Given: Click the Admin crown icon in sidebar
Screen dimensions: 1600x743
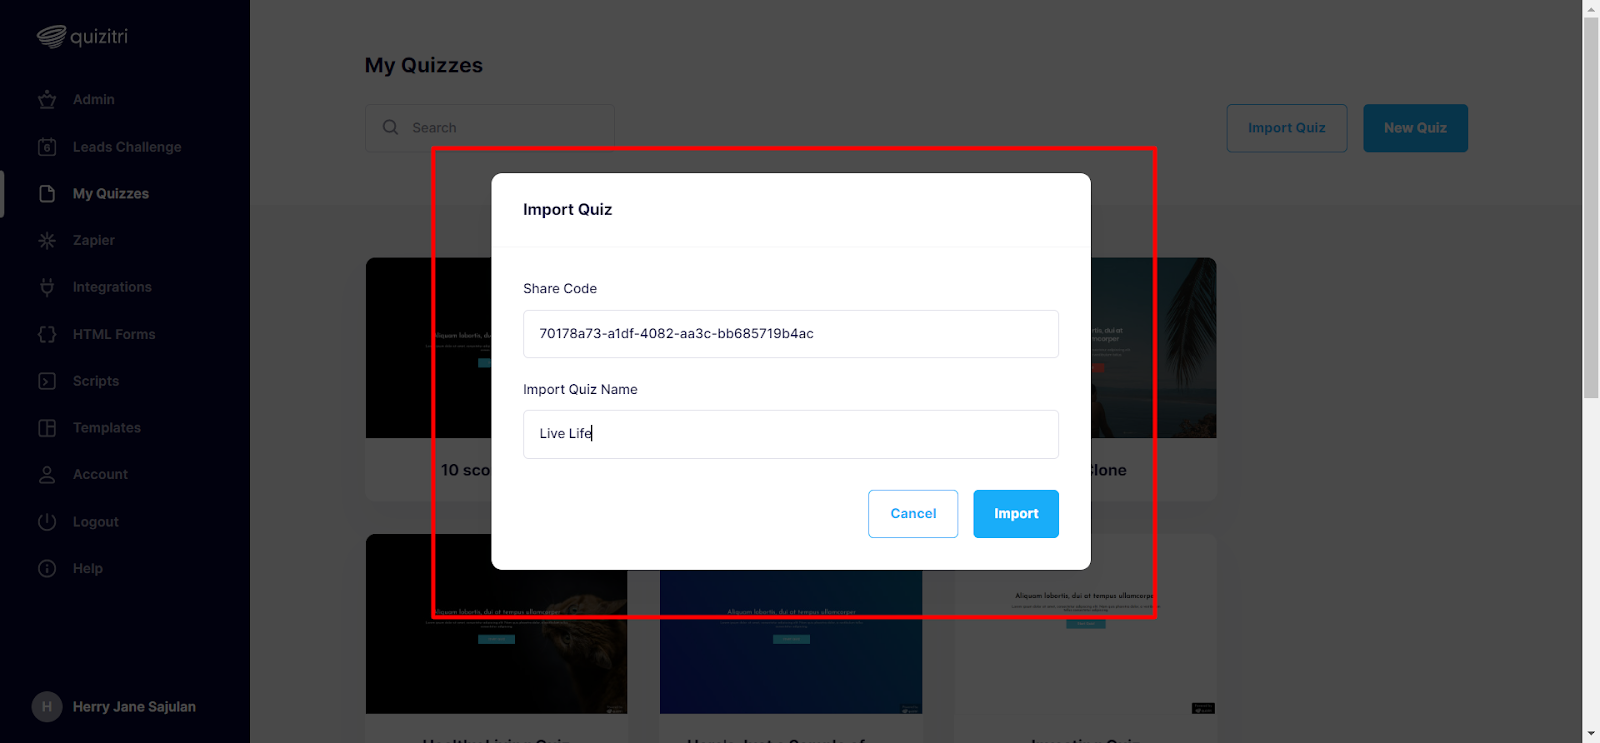Looking at the screenshot, I should [x=47, y=100].
